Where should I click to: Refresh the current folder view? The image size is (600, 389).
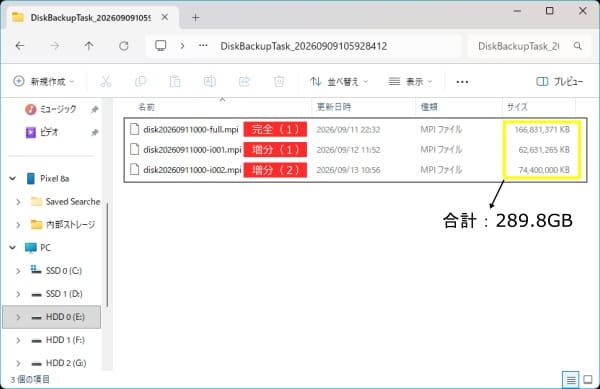[124, 46]
